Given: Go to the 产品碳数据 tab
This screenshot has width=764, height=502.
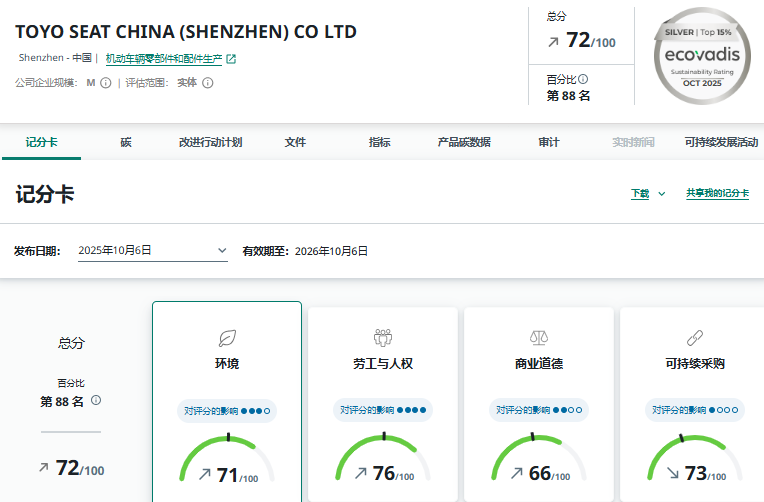Looking at the screenshot, I should click(x=464, y=142).
